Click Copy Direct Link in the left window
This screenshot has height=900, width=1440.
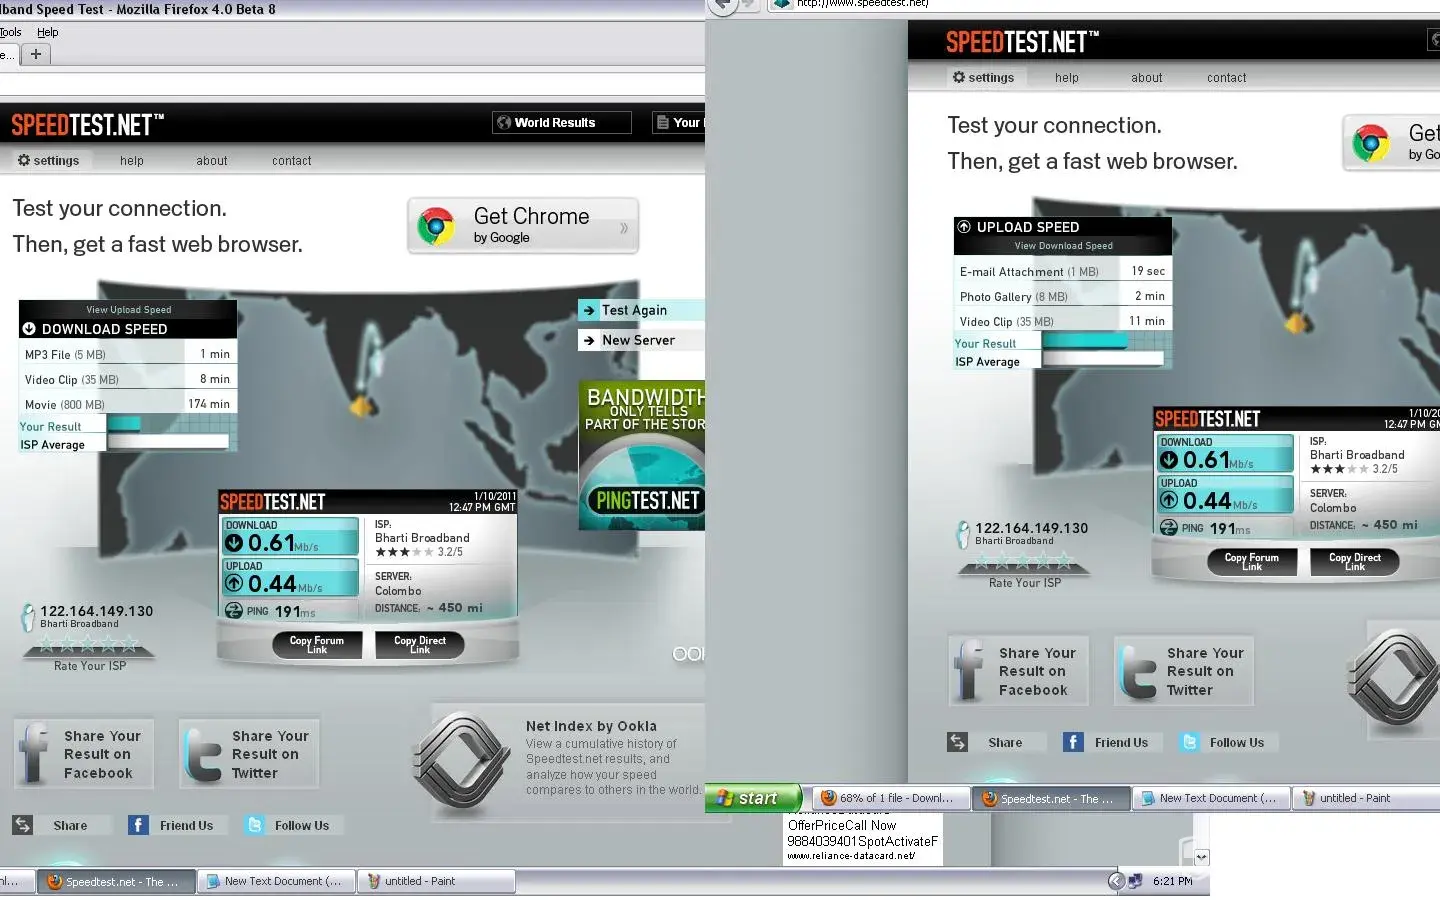pyautogui.click(x=420, y=645)
